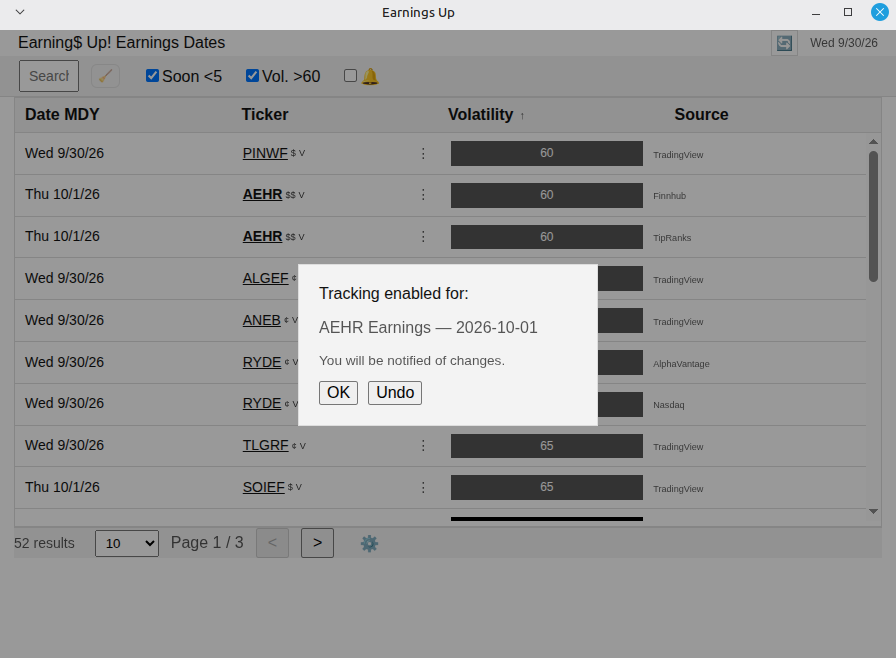The width and height of the screenshot is (896, 658).
Task: Open the results-per-page dropdown showing 10
Action: (x=127, y=543)
